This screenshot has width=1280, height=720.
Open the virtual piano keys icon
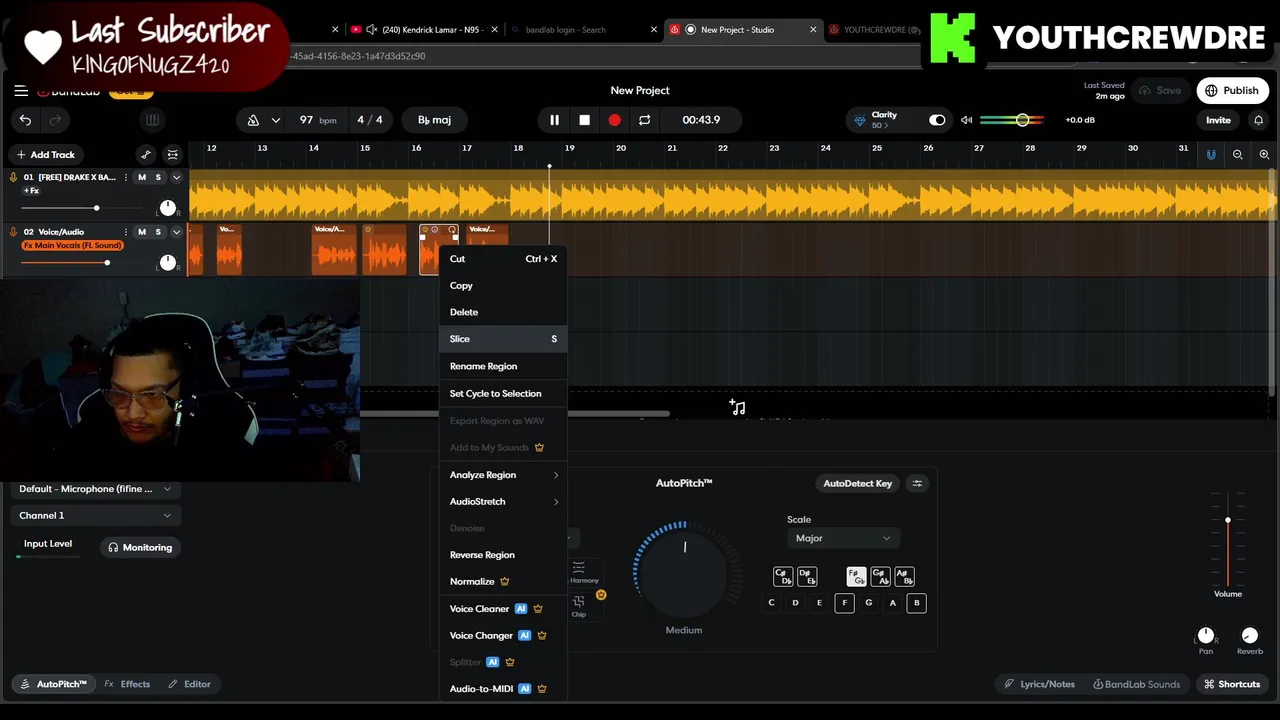152,120
